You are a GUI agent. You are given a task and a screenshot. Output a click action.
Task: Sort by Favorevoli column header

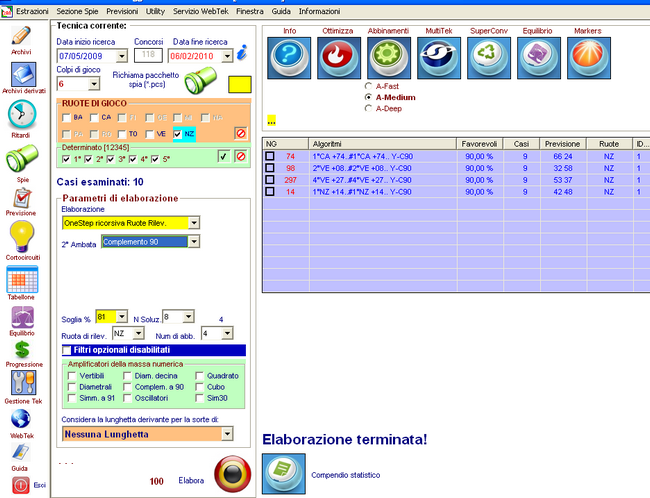tap(479, 144)
